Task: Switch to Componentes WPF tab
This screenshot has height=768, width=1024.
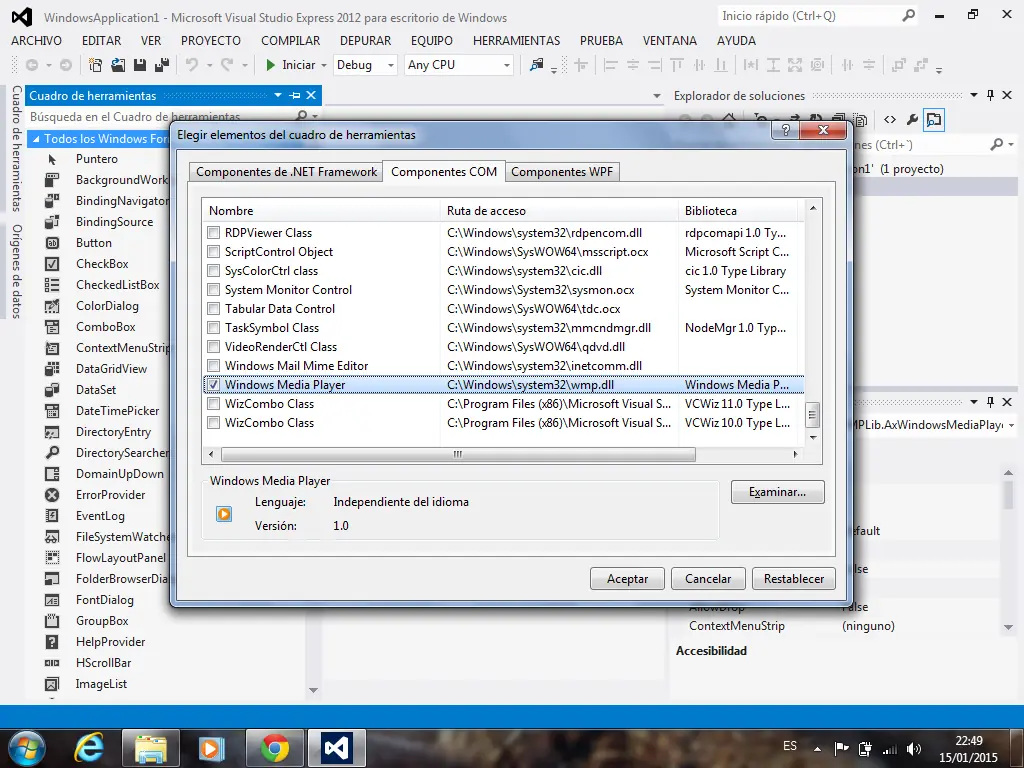Action: coord(562,172)
